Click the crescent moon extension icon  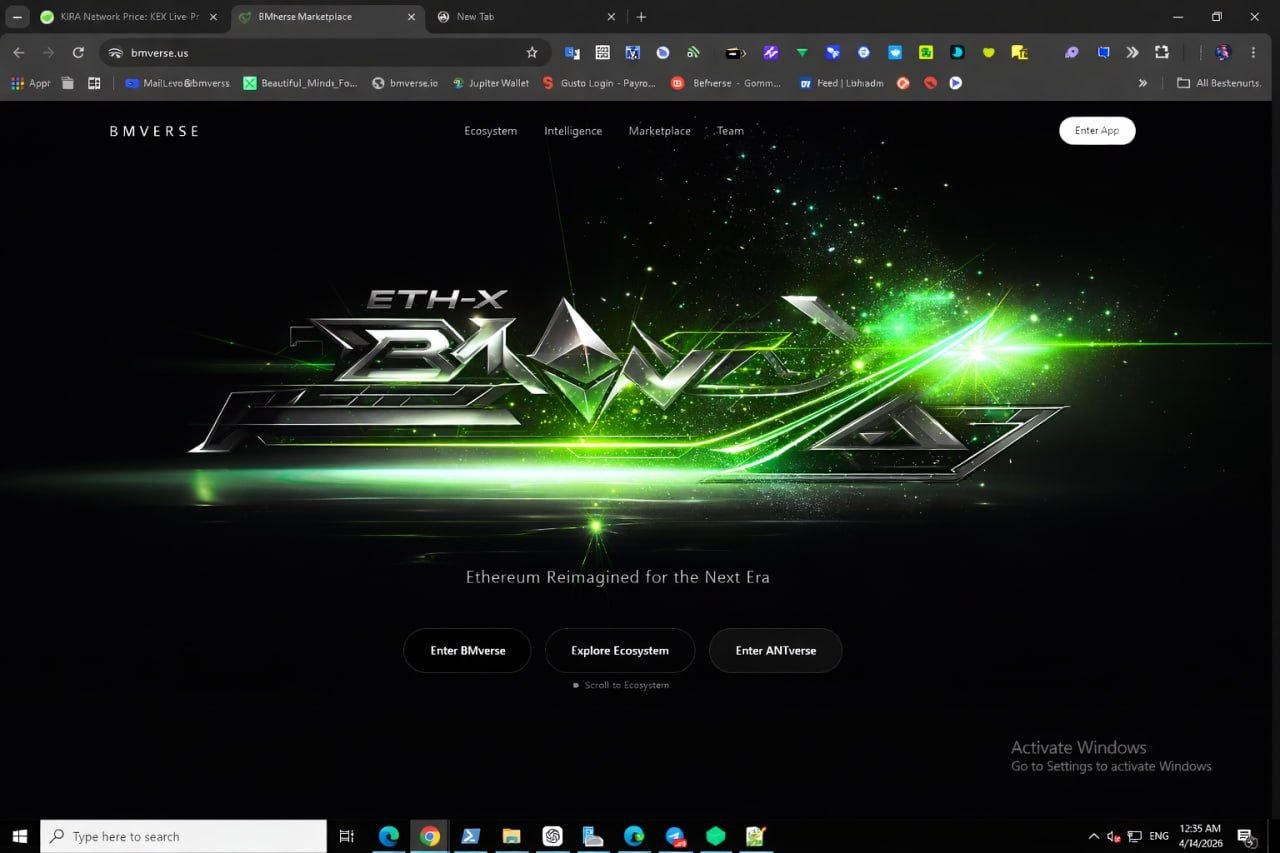pyautogui.click(x=957, y=53)
